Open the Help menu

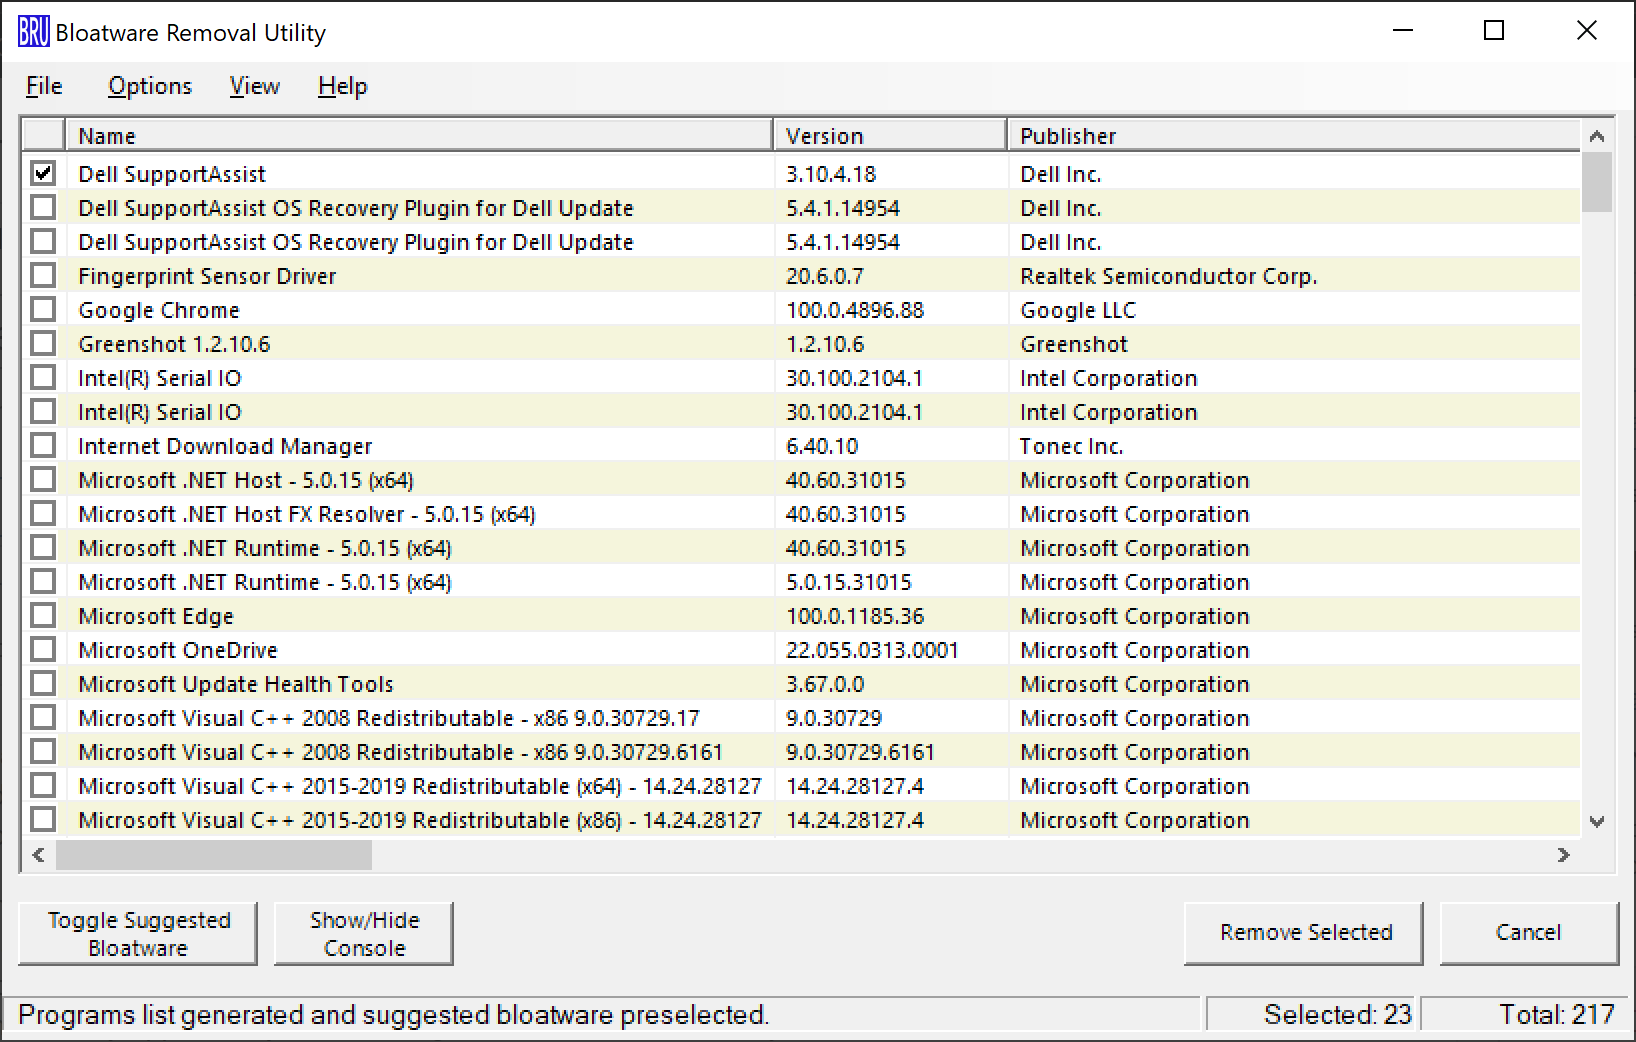point(342,86)
